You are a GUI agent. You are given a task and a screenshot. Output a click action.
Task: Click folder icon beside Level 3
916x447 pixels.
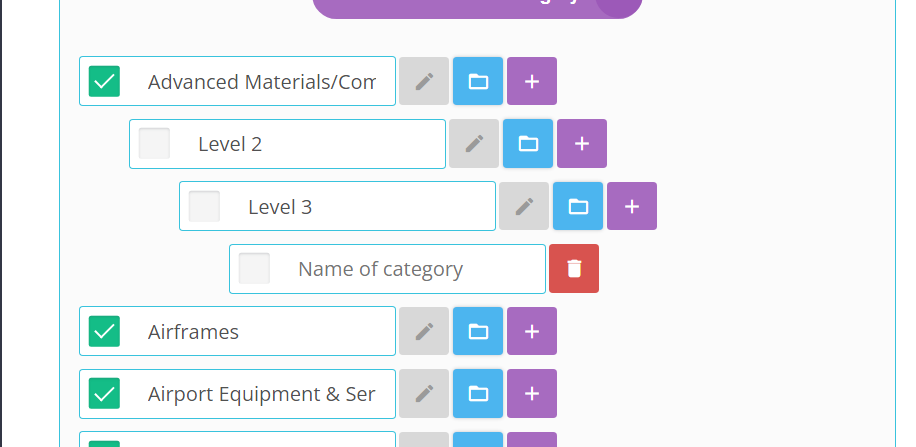coord(578,206)
